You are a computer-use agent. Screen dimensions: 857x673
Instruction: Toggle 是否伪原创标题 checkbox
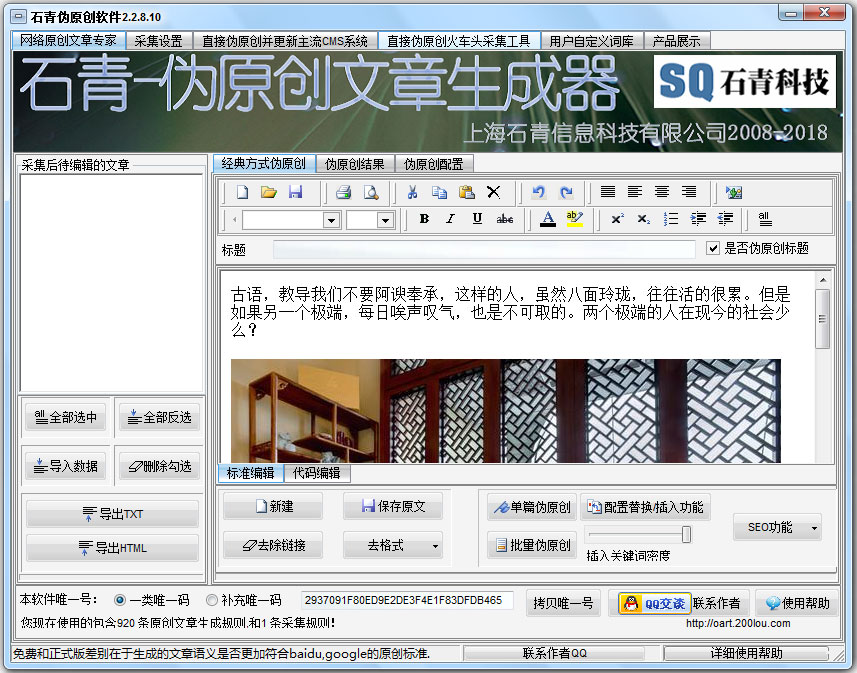coord(713,248)
